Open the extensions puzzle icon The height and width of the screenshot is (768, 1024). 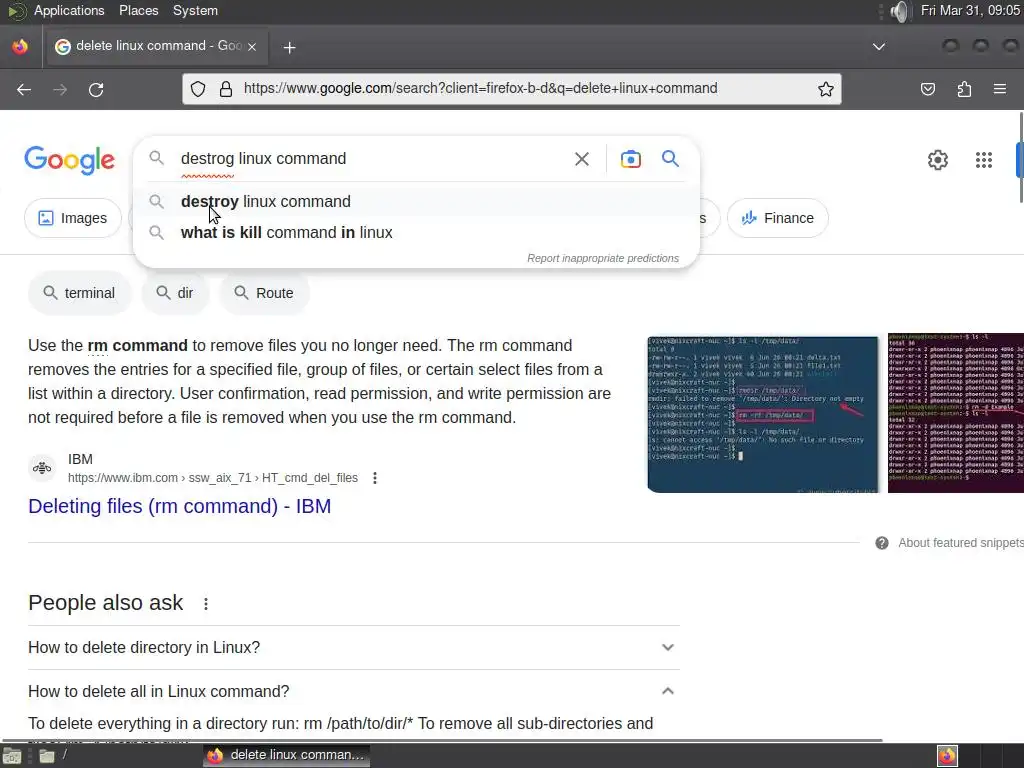(x=964, y=89)
